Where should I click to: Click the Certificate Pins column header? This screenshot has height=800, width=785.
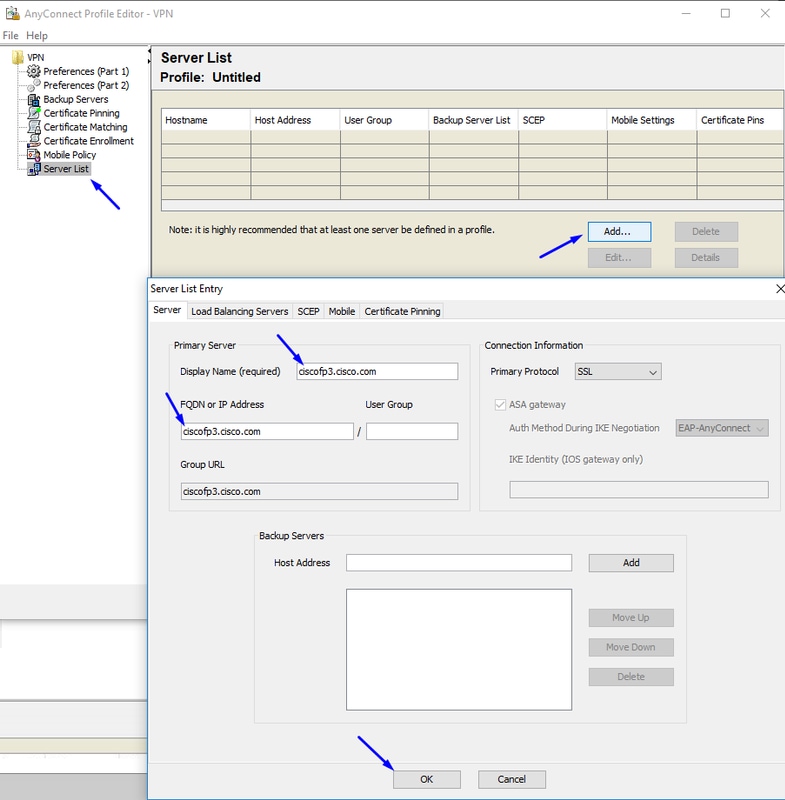740,120
